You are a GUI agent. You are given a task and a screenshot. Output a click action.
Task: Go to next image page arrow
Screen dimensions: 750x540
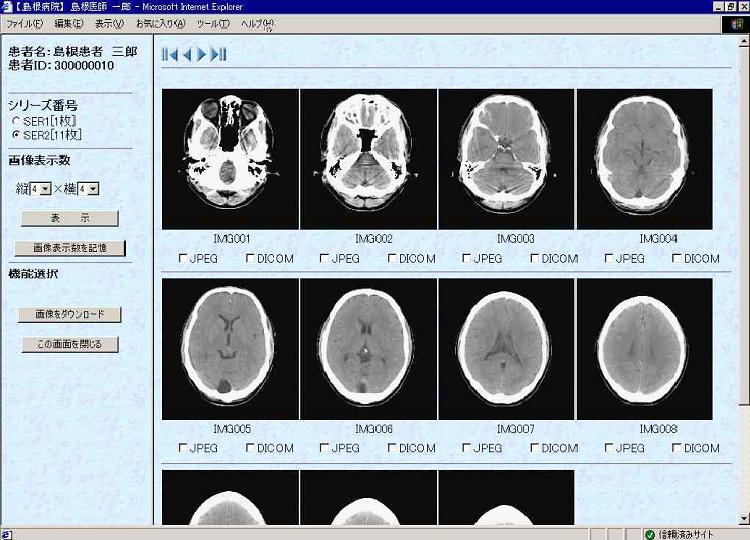tap(203, 55)
